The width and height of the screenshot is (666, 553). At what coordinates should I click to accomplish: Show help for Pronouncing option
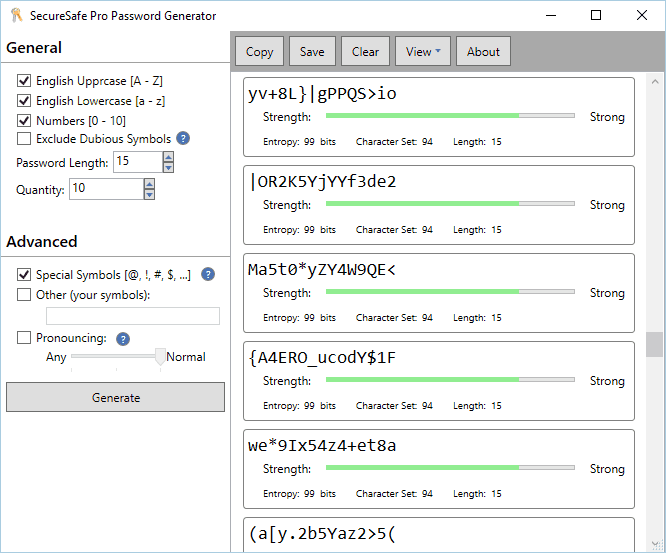point(123,339)
